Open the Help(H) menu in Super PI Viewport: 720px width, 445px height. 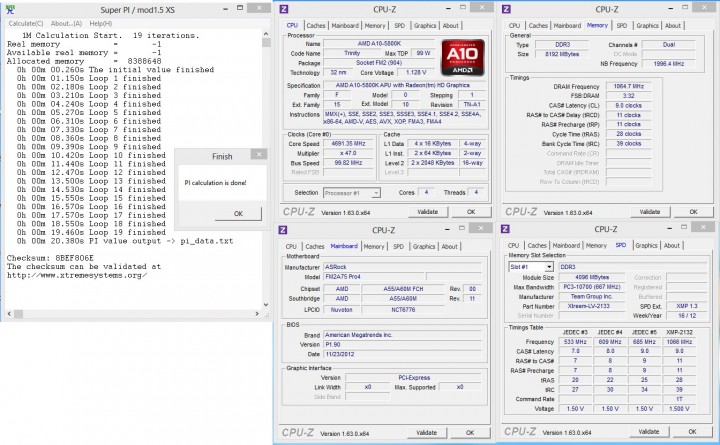[101, 23]
